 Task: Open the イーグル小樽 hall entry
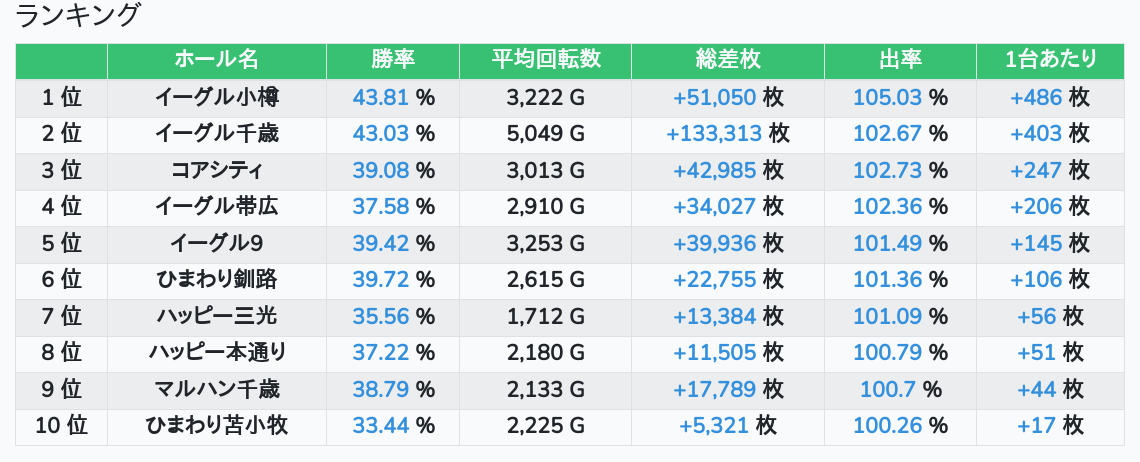(x=217, y=97)
